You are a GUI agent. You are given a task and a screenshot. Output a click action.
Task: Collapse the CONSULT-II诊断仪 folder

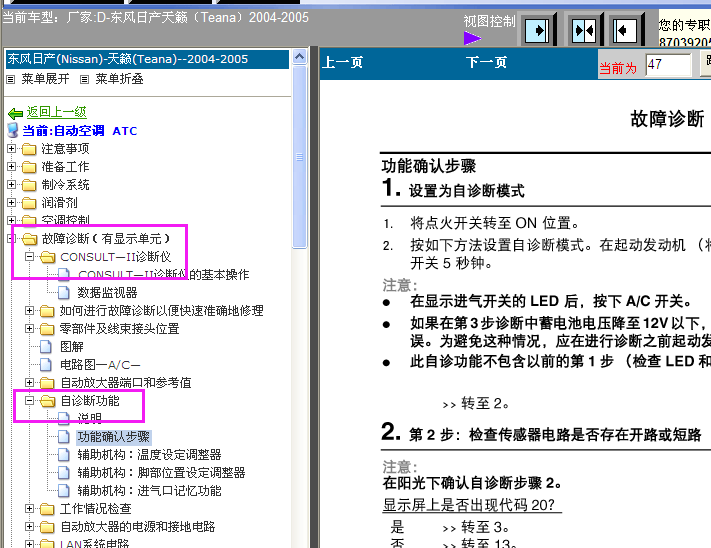click(x=29, y=257)
